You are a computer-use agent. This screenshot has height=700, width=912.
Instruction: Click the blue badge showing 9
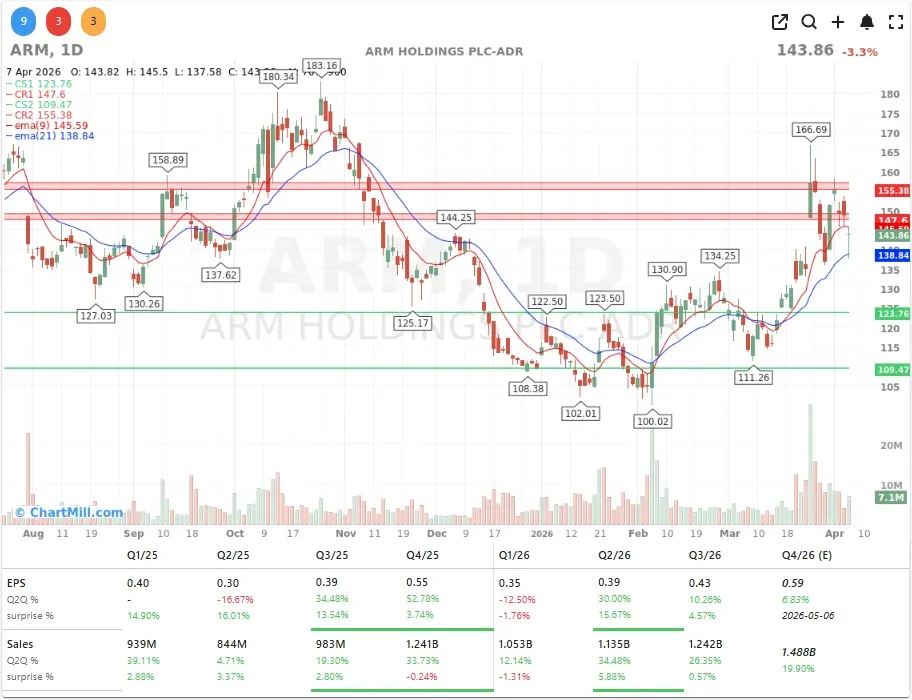22,21
